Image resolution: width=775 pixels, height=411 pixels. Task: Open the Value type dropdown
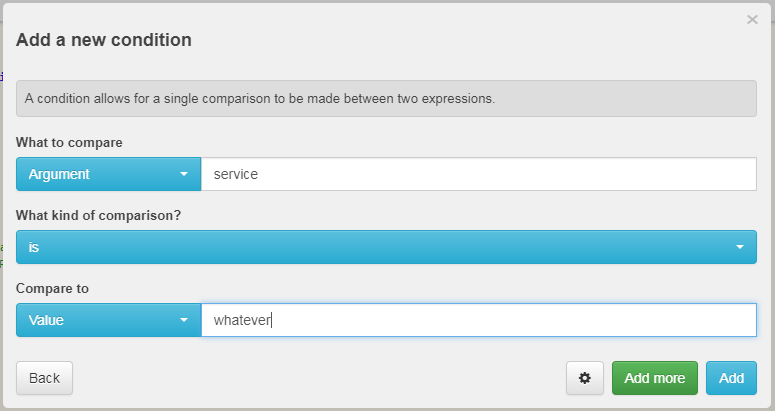pyautogui.click(x=108, y=320)
